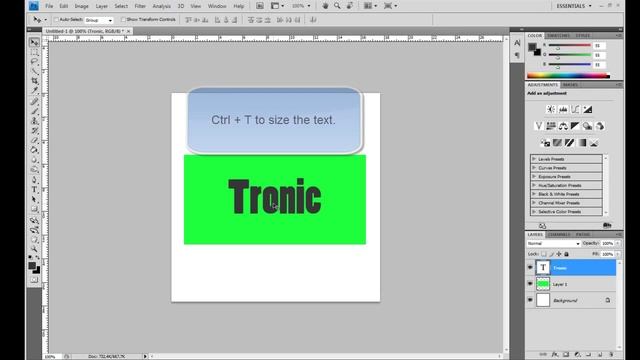Toggle lock all padlock icon

(x=567, y=254)
